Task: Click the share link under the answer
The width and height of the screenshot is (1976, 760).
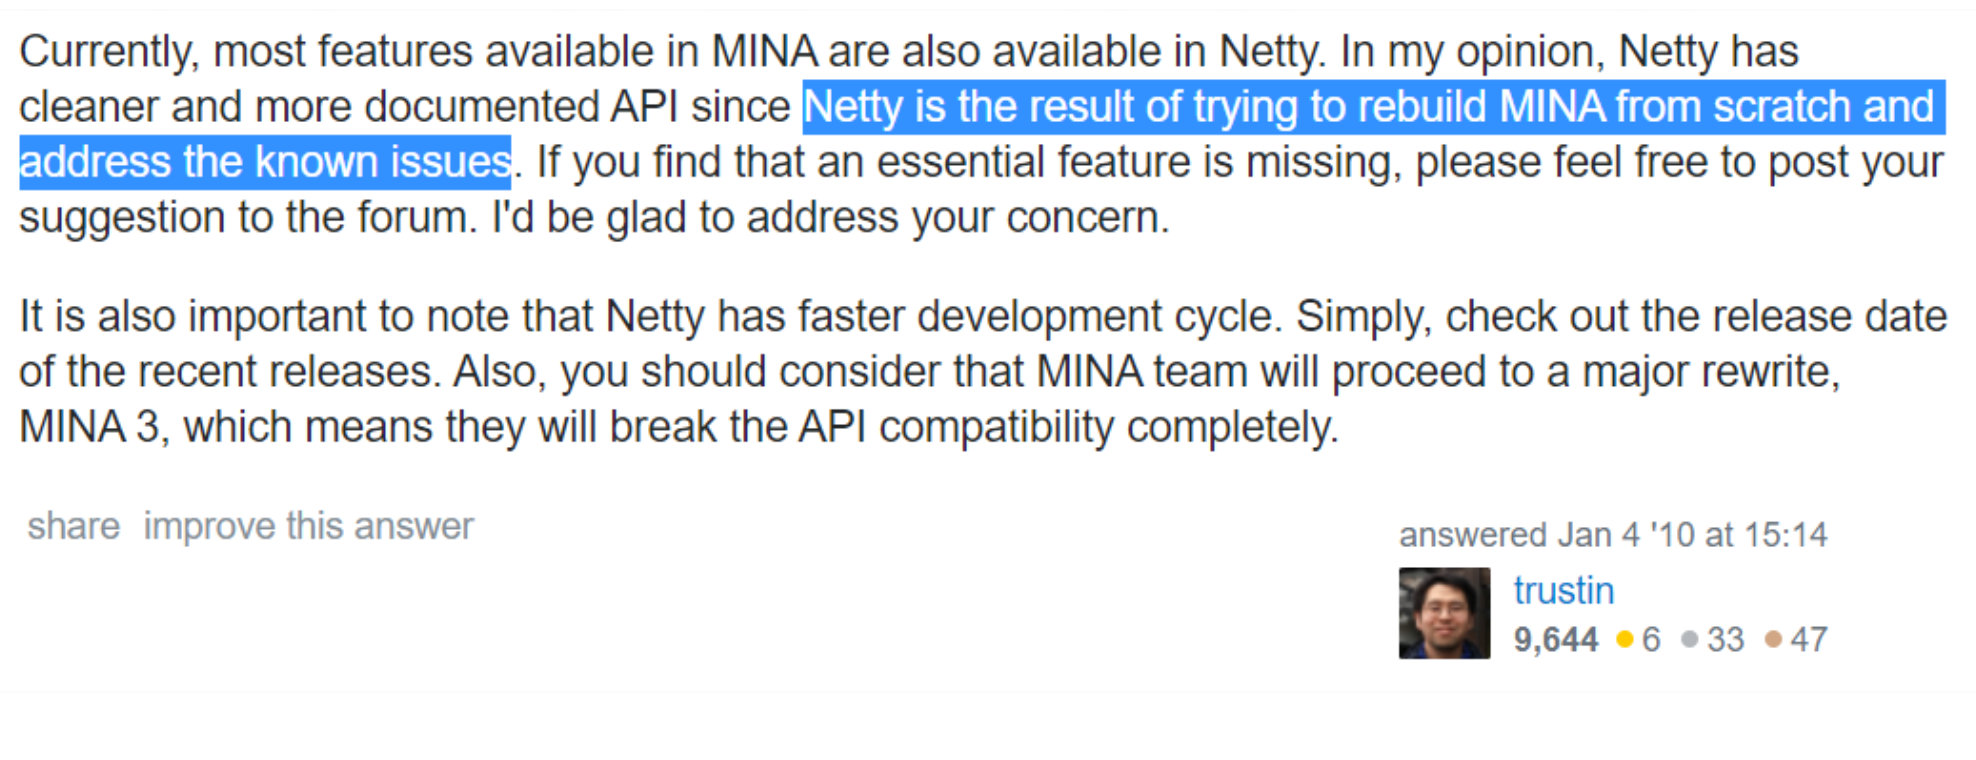Action: [73, 526]
